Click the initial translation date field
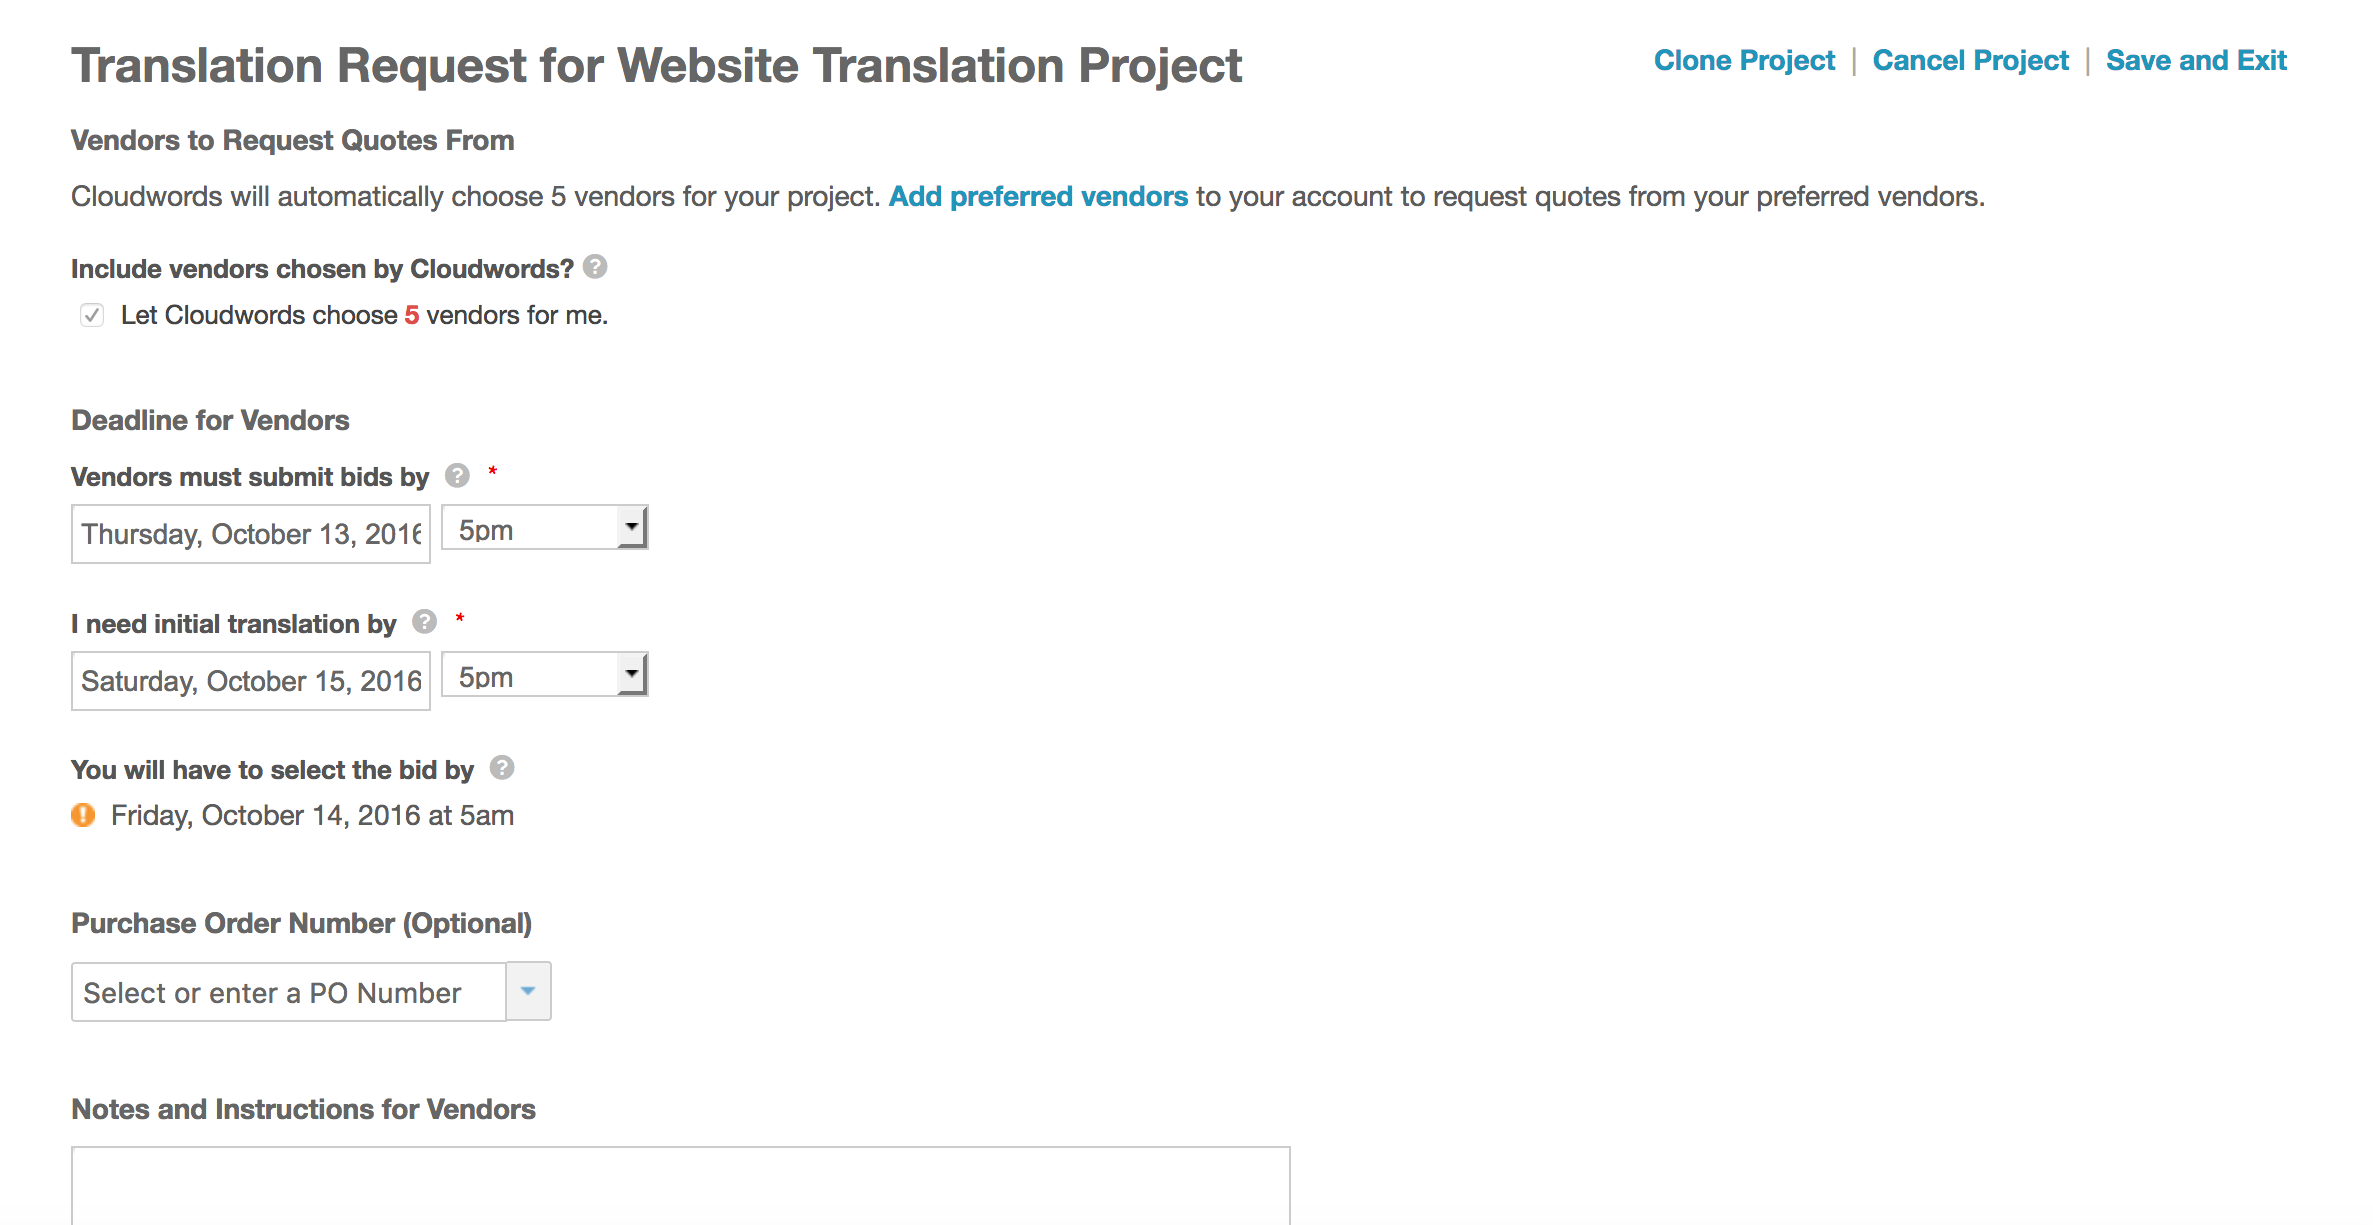The image size is (2373, 1225). click(250, 681)
